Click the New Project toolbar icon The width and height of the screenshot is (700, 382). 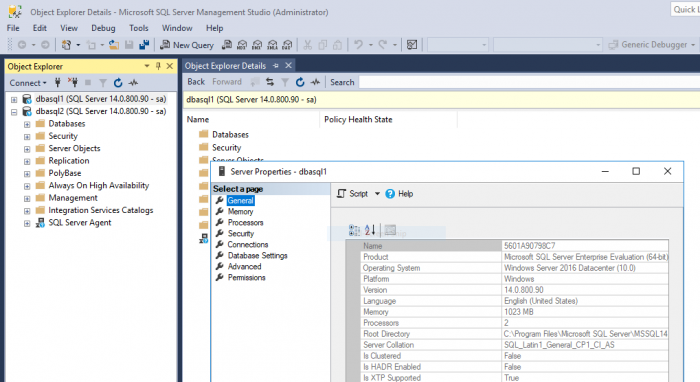pos(67,45)
